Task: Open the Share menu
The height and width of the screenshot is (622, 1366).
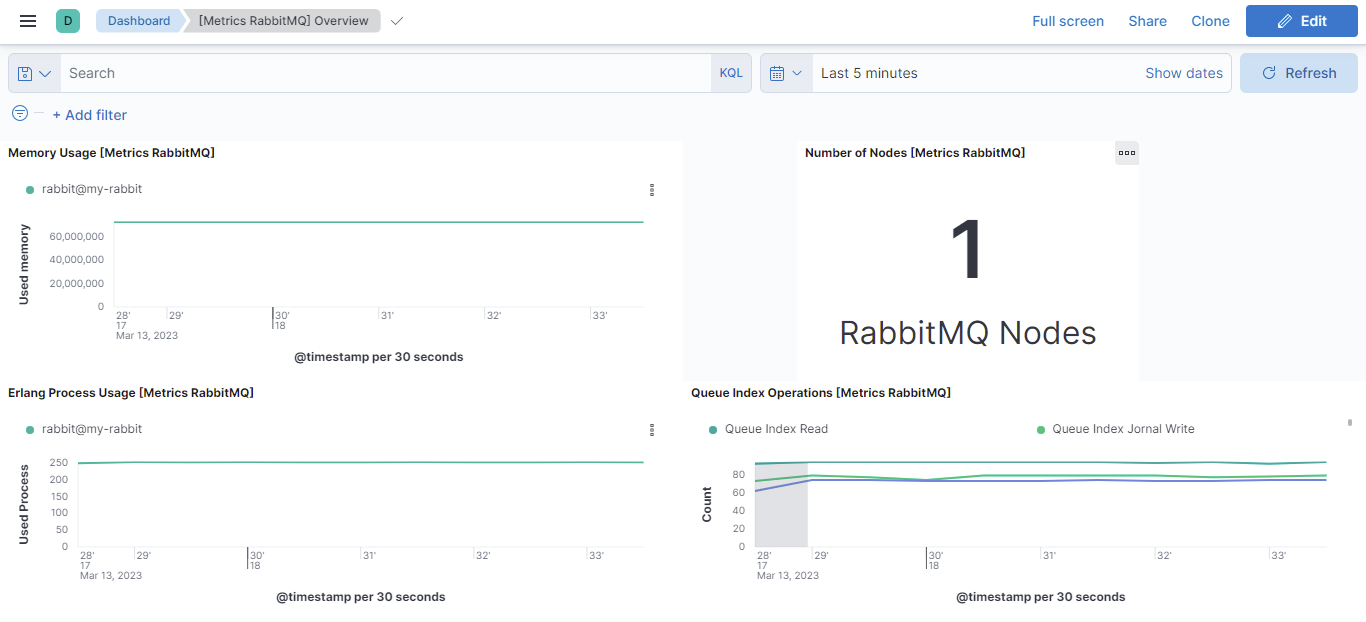Action: coord(1147,21)
